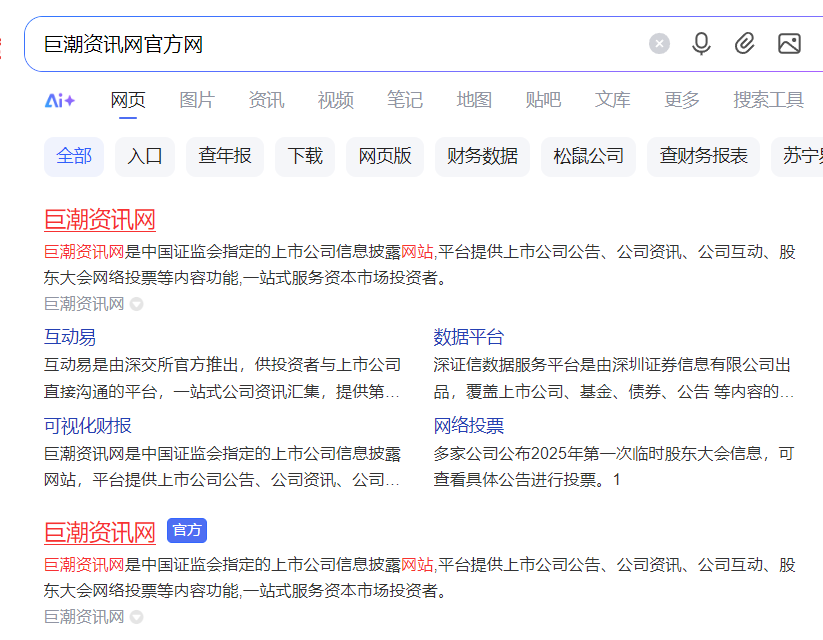Open image search with the picture icon
This screenshot has width=823, height=640.
click(x=789, y=44)
